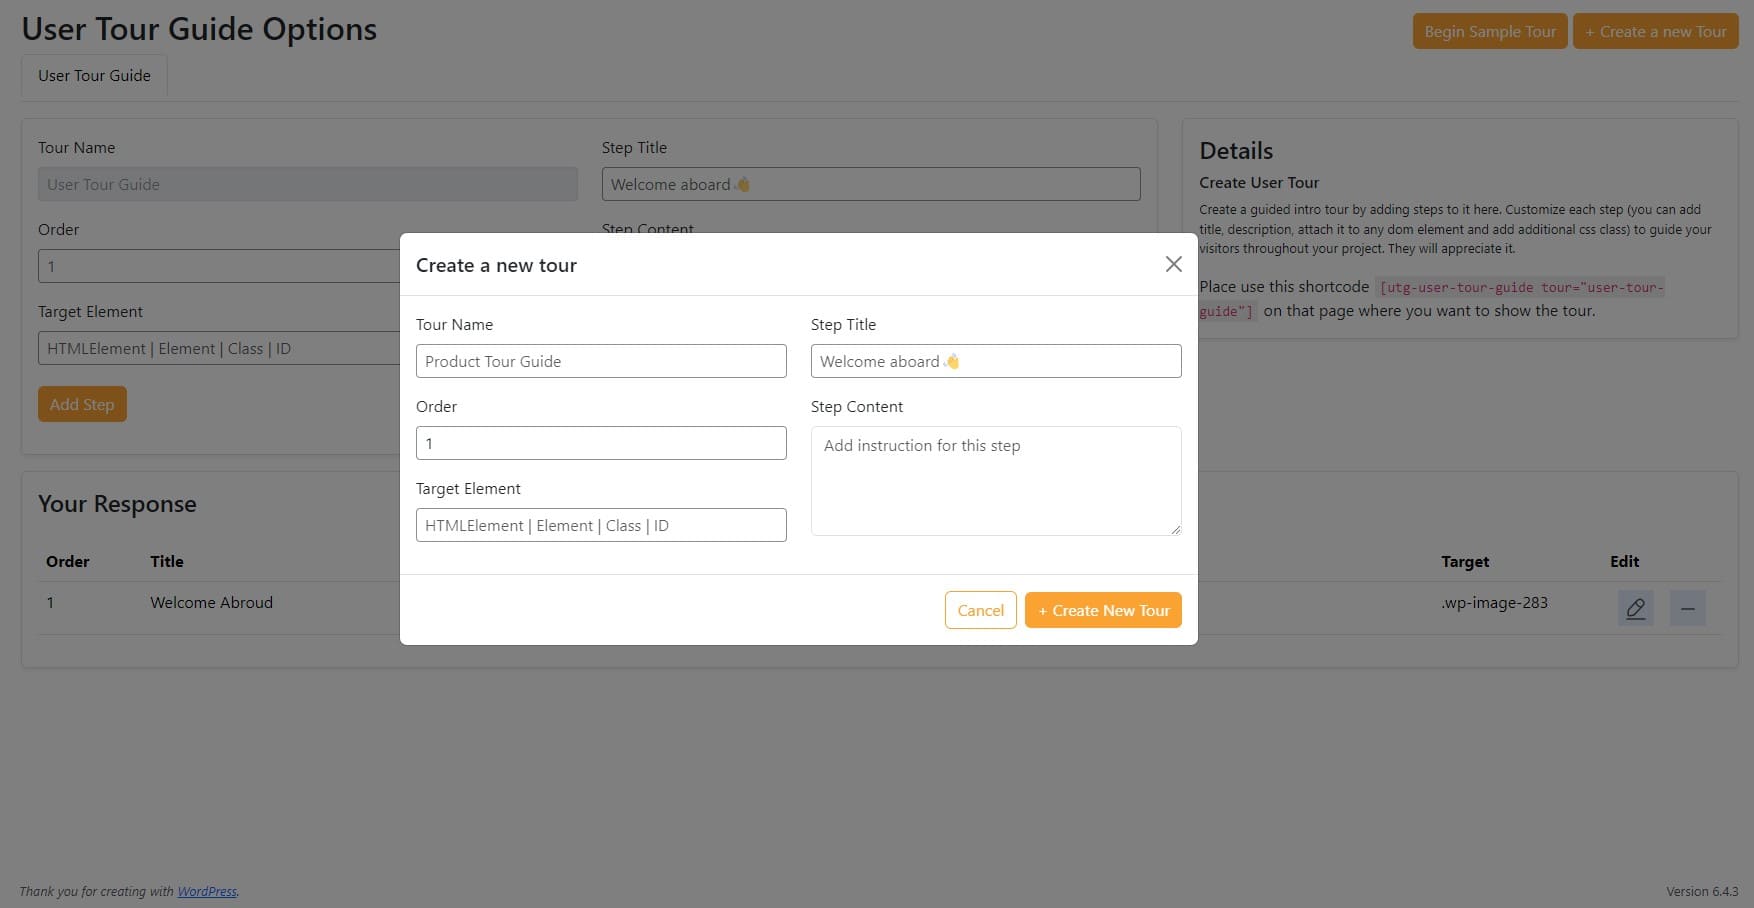The image size is (1754, 908).
Task: Click the background Step Title input field
Action: point(870,184)
